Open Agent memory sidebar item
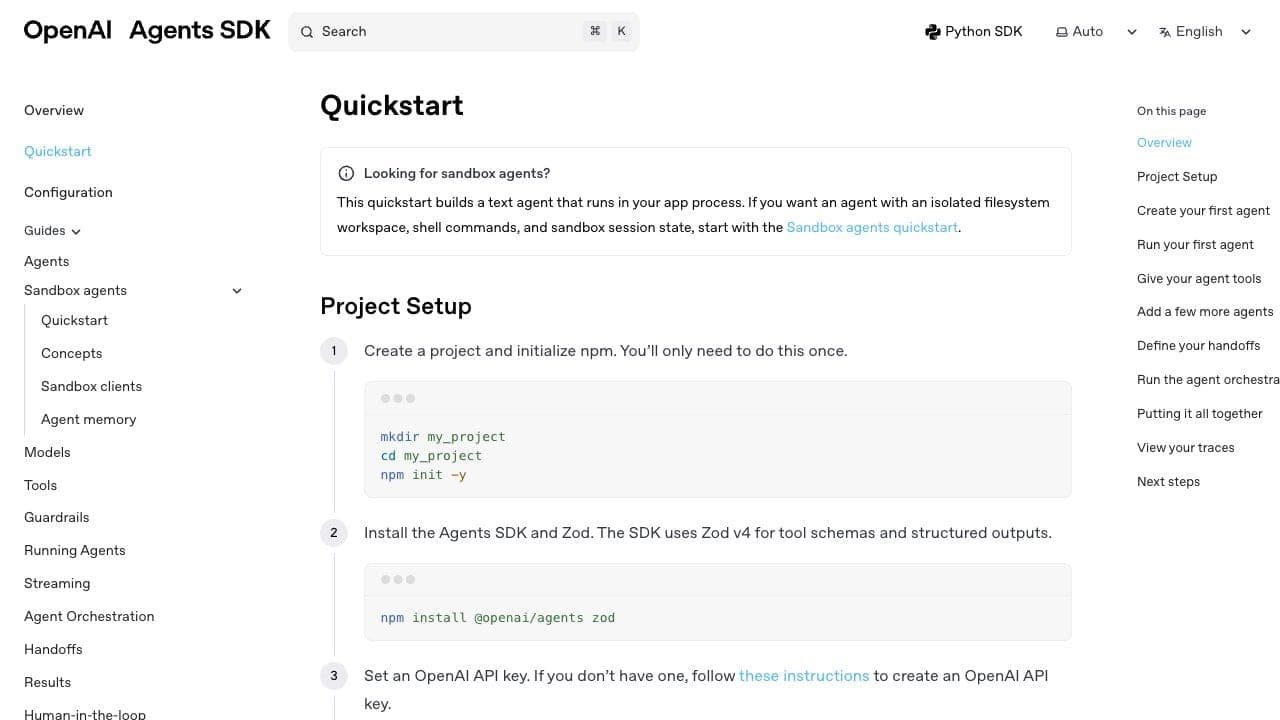1280x720 pixels. [x=89, y=420]
